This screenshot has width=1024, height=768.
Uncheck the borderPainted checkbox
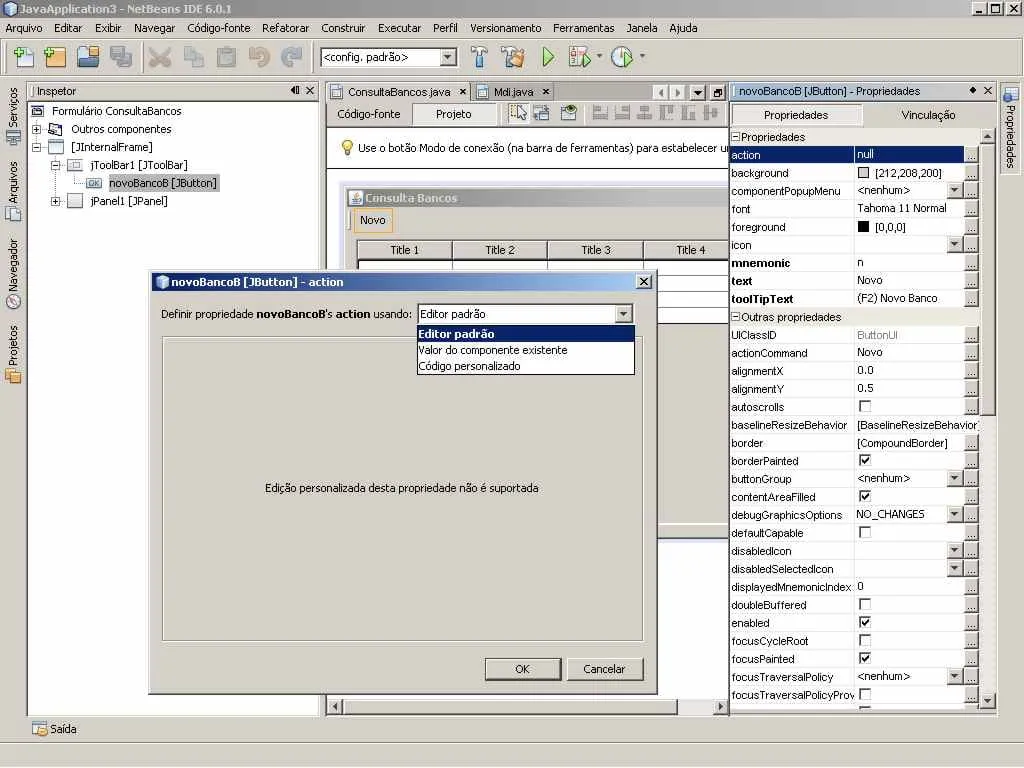point(865,461)
